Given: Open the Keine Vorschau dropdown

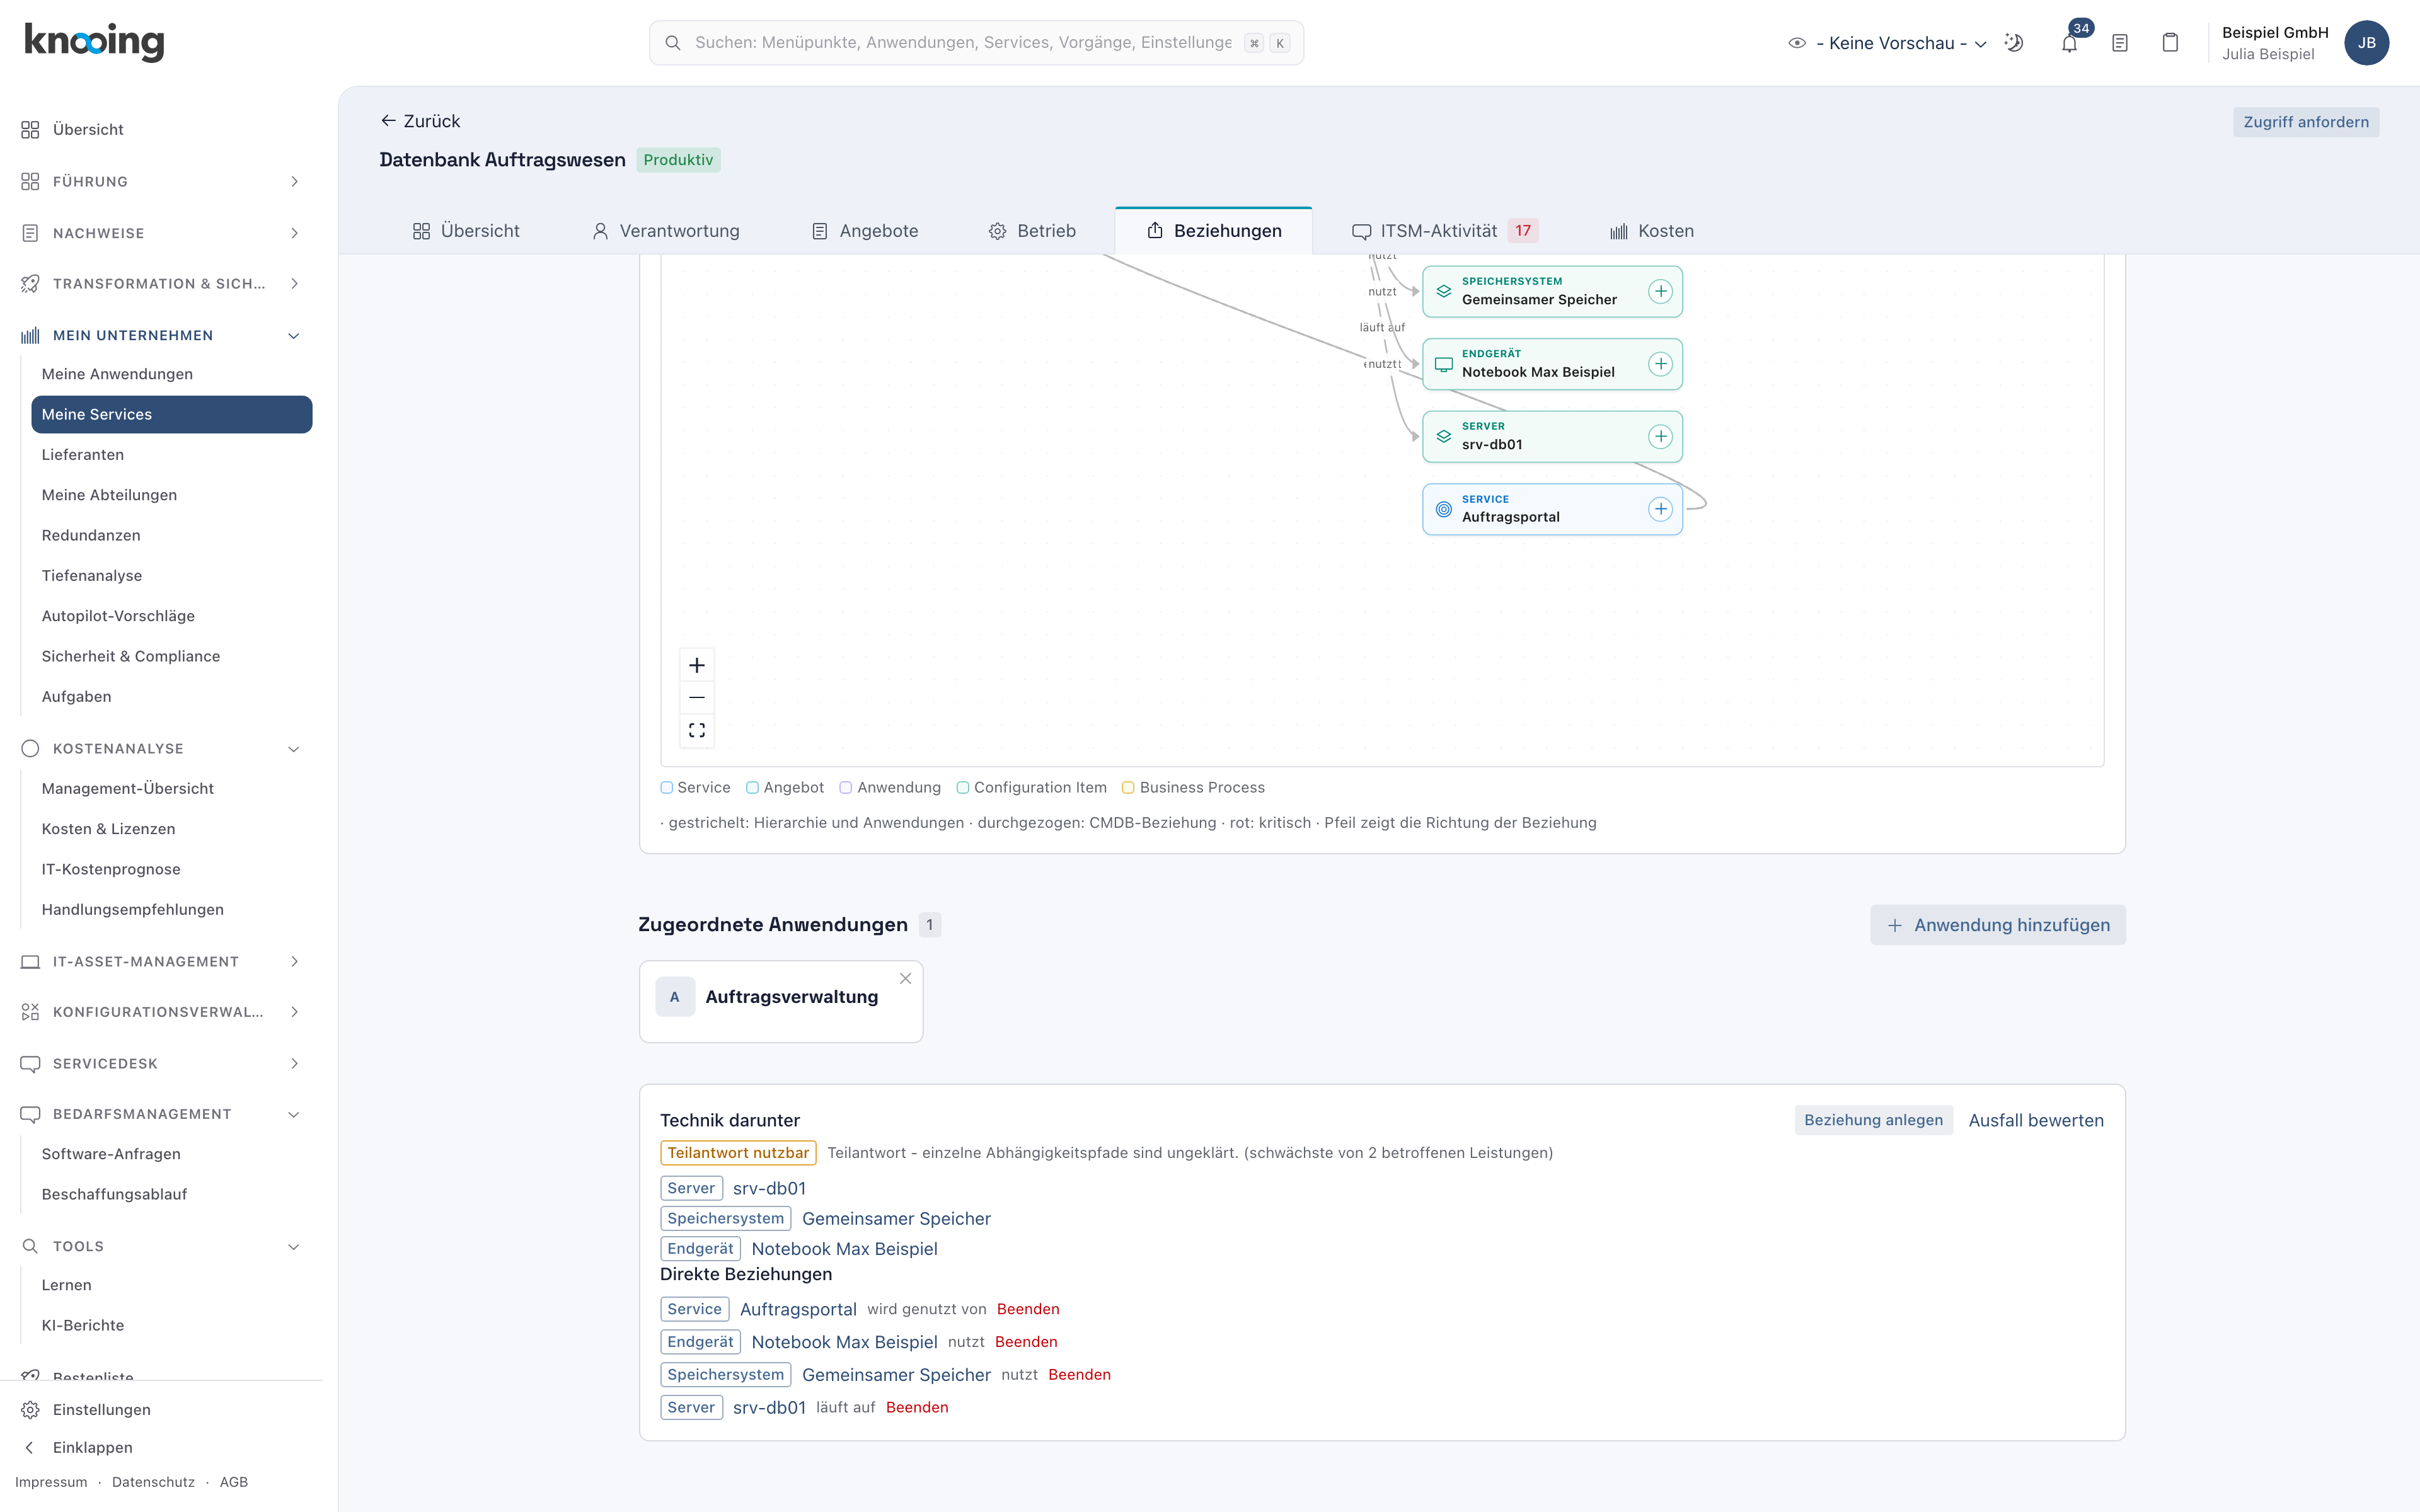Looking at the screenshot, I should point(1888,43).
